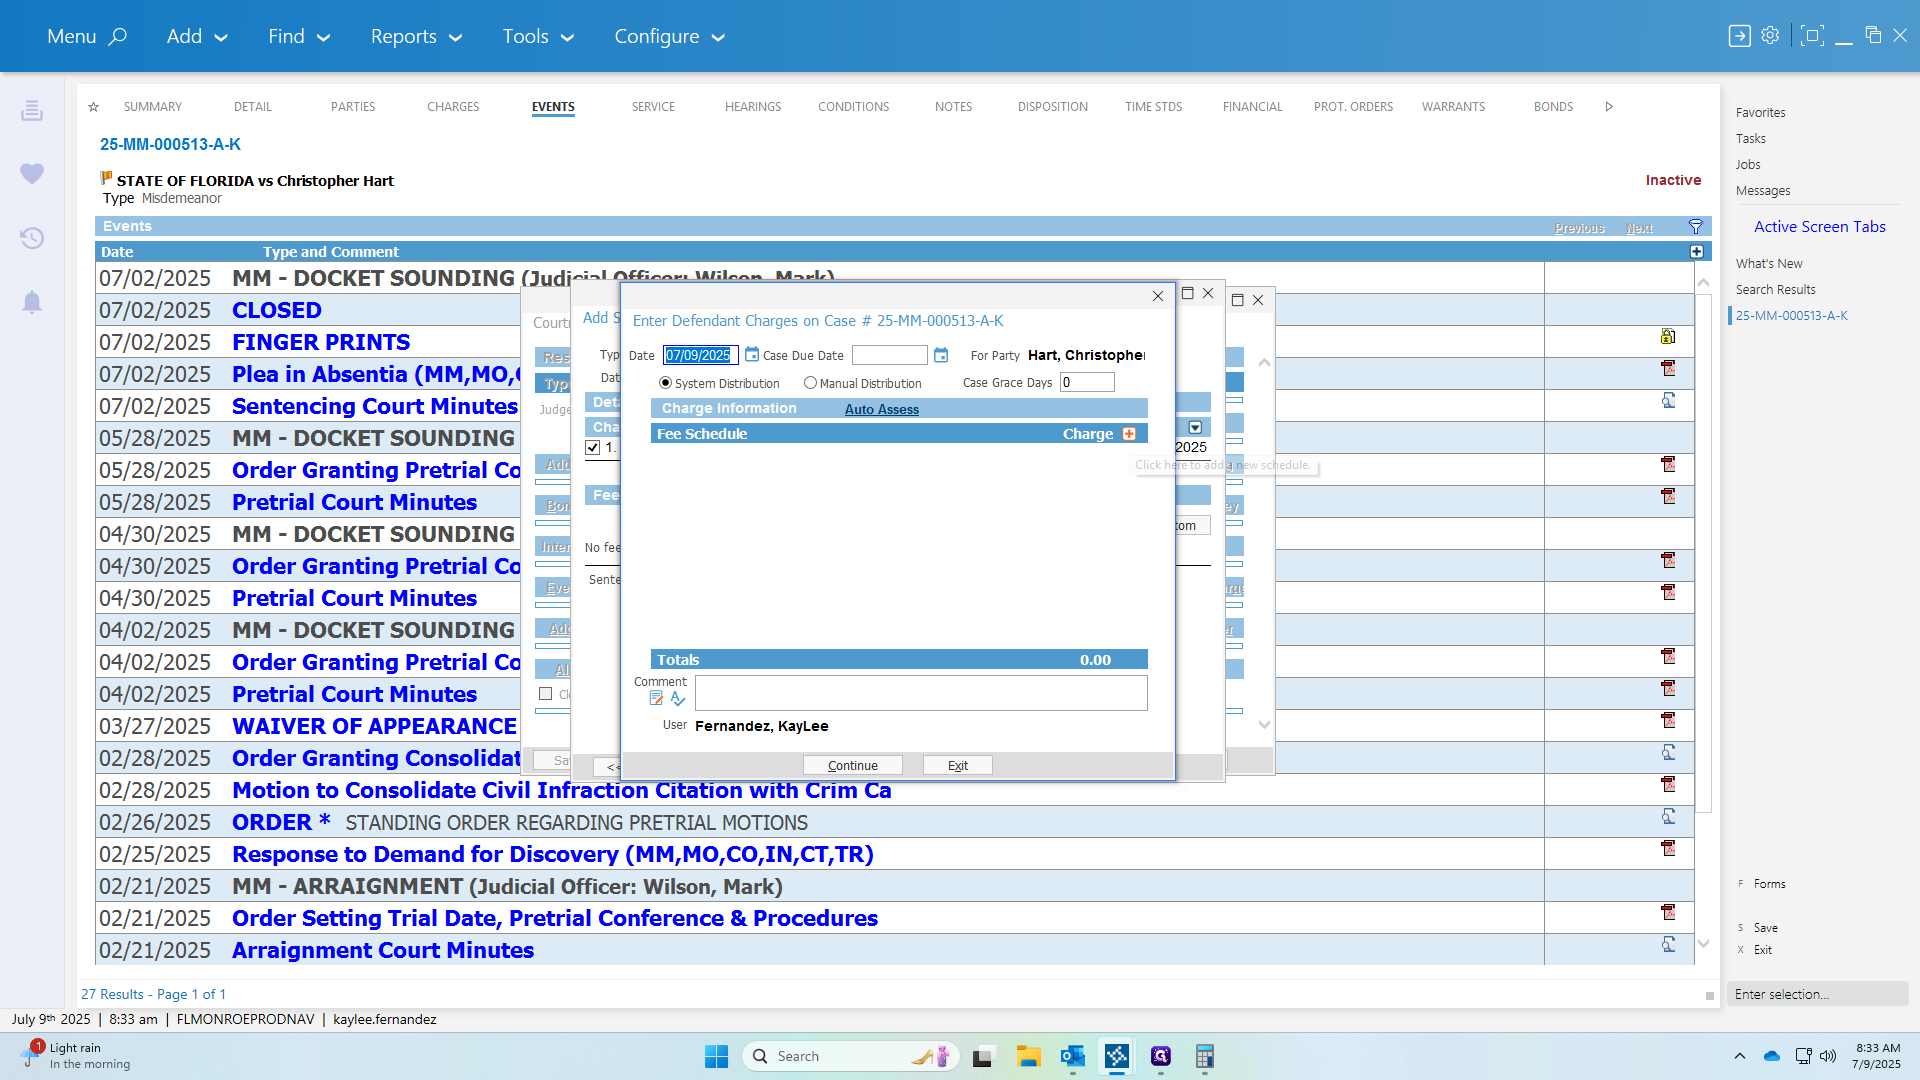Click the Case Due Date input field
Image resolution: width=1920 pixels, height=1080 pixels.
(x=890, y=355)
